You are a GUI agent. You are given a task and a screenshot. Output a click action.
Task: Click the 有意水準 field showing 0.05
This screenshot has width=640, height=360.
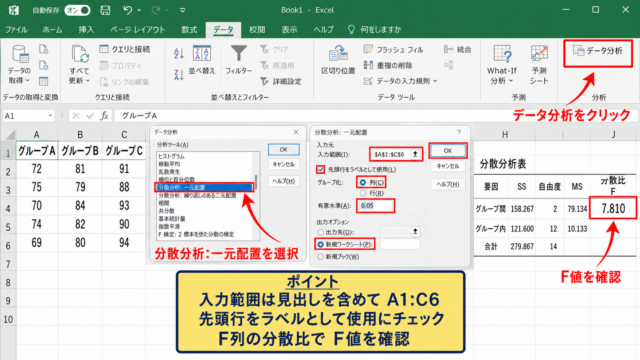(376, 206)
